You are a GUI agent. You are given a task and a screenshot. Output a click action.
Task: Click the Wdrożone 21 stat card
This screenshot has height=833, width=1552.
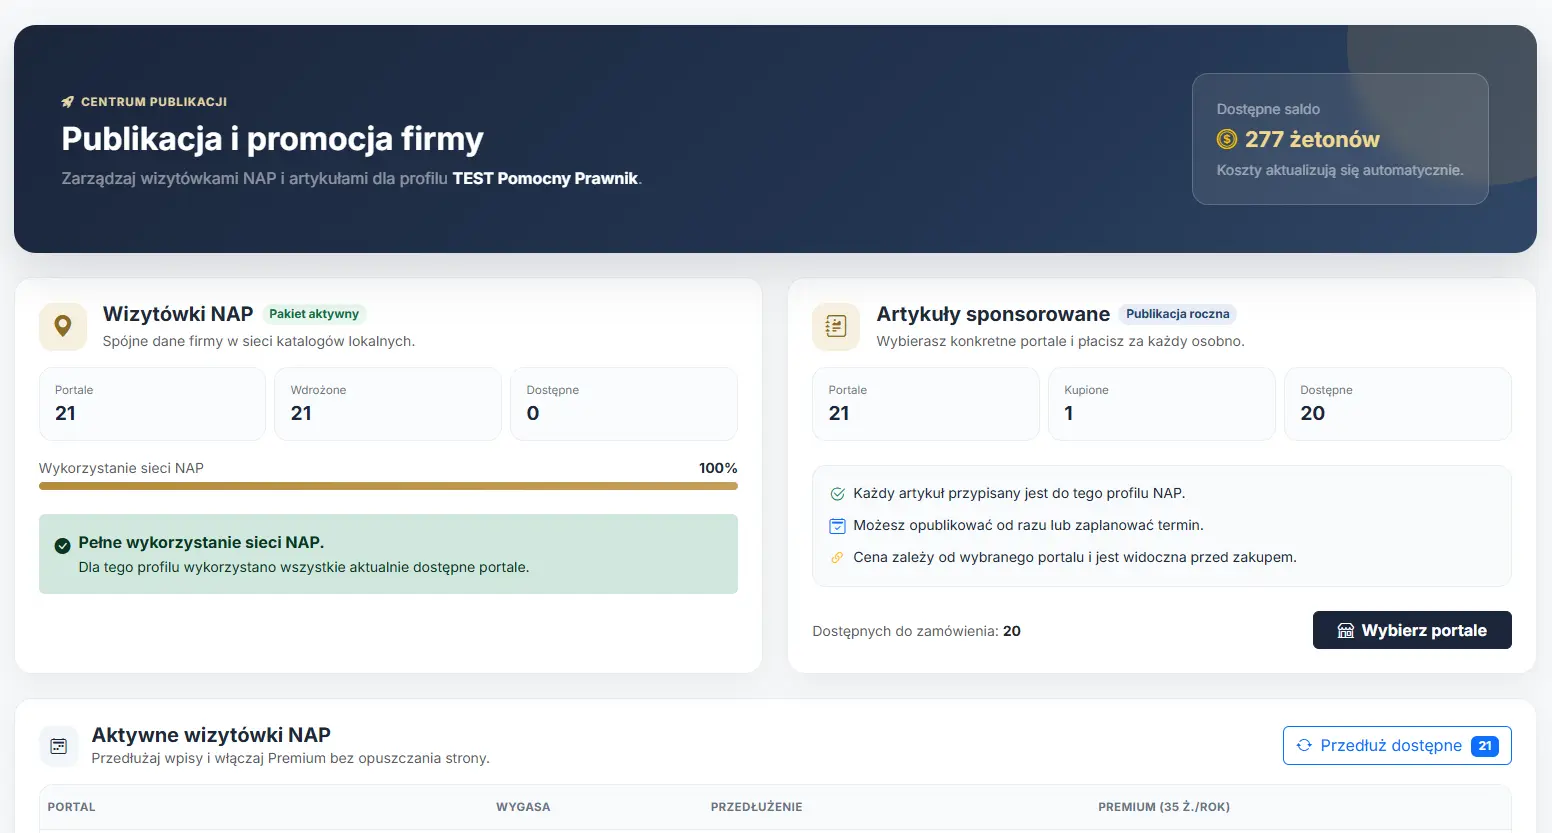click(388, 404)
